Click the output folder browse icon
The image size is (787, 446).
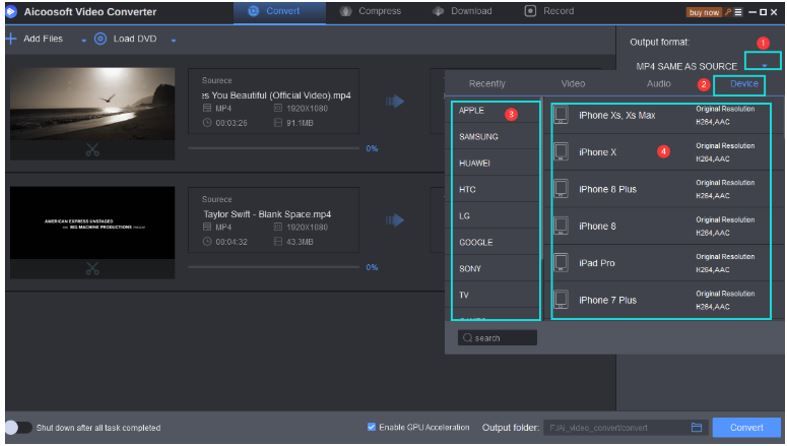pos(696,427)
